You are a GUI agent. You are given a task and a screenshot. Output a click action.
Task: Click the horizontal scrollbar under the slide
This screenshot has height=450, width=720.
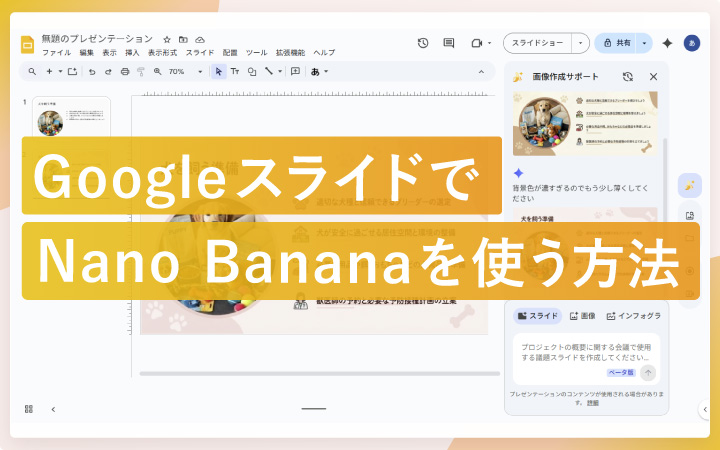click(320, 374)
